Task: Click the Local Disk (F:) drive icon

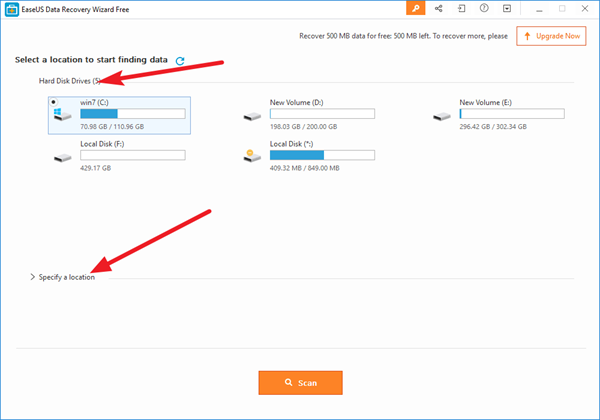Action: [63, 158]
